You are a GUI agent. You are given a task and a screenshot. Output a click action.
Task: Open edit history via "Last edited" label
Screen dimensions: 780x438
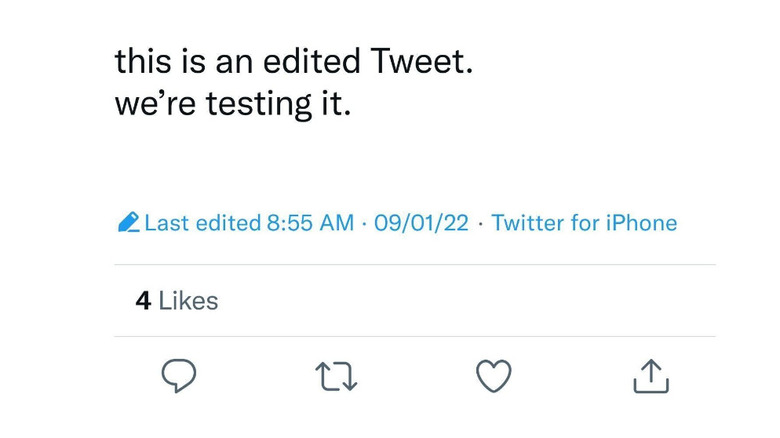click(x=202, y=223)
